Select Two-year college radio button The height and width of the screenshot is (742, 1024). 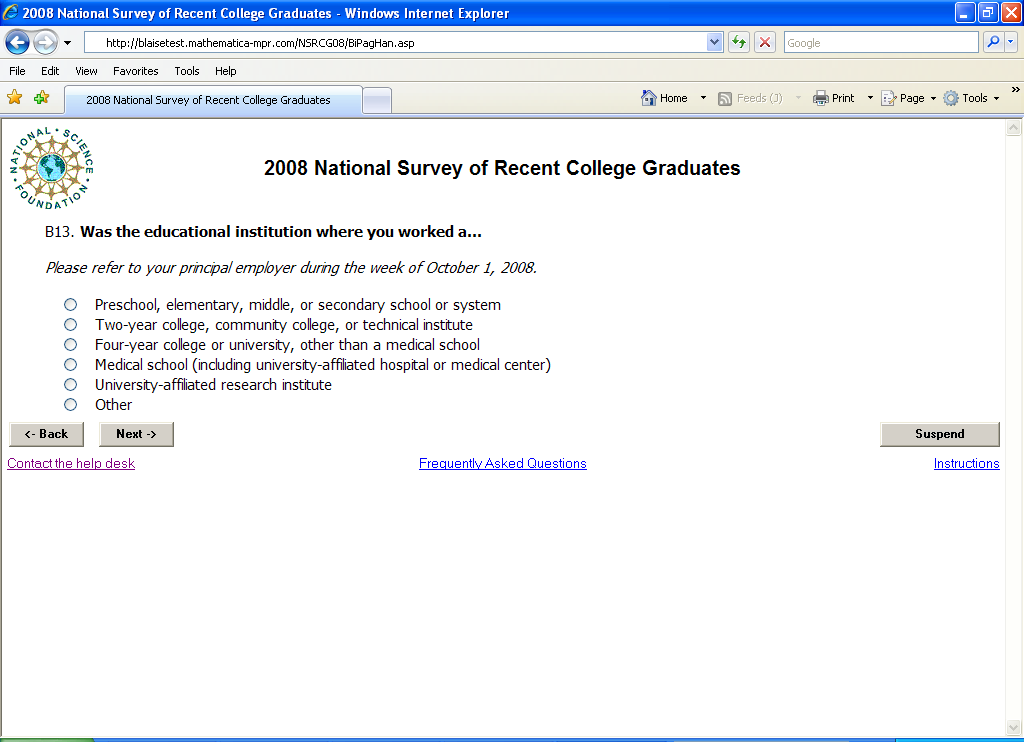70,325
